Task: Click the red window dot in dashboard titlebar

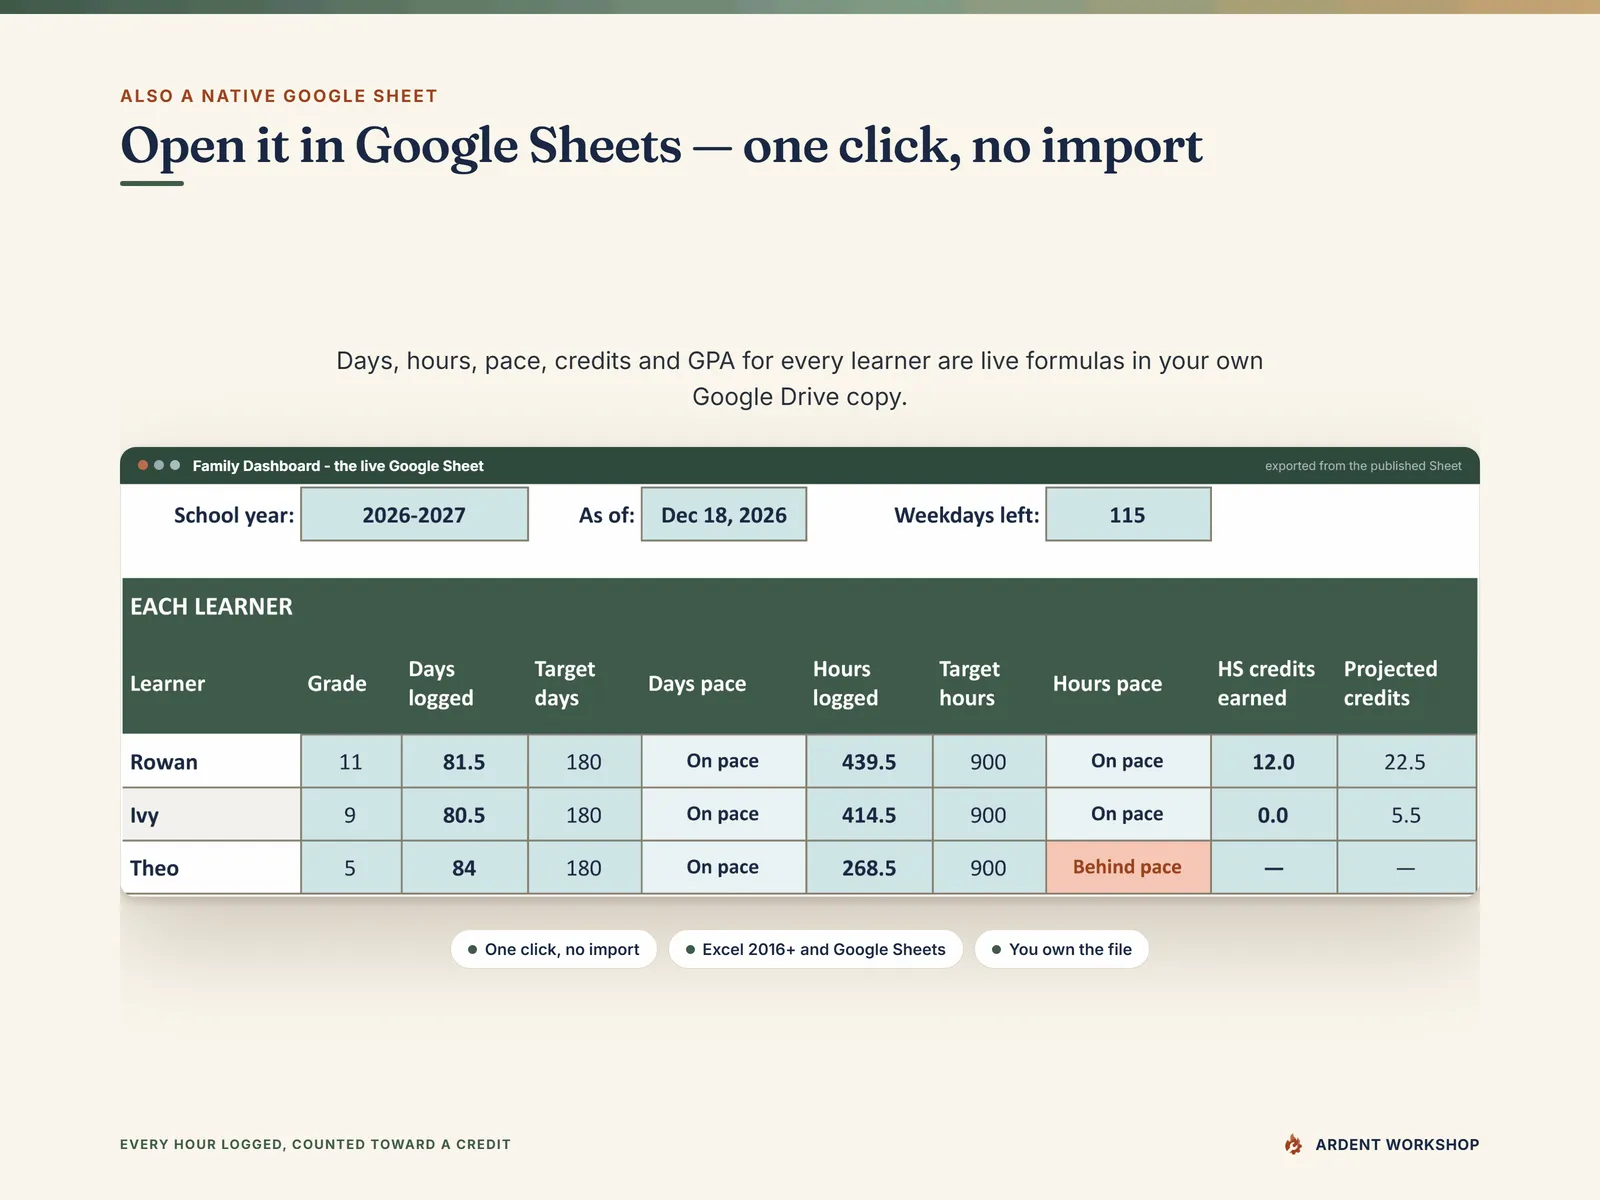Action: click(143, 465)
